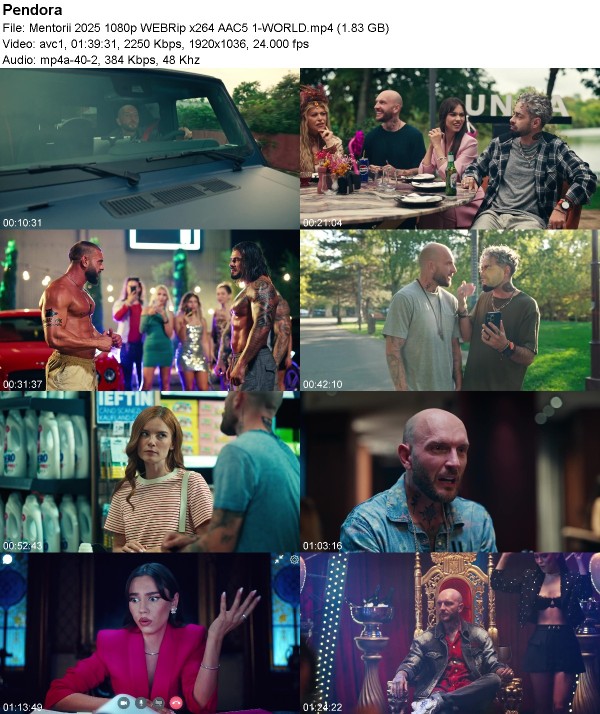Open chat bubble icon in call frame
Screen dimensions: 600x714
click(x=7, y=559)
